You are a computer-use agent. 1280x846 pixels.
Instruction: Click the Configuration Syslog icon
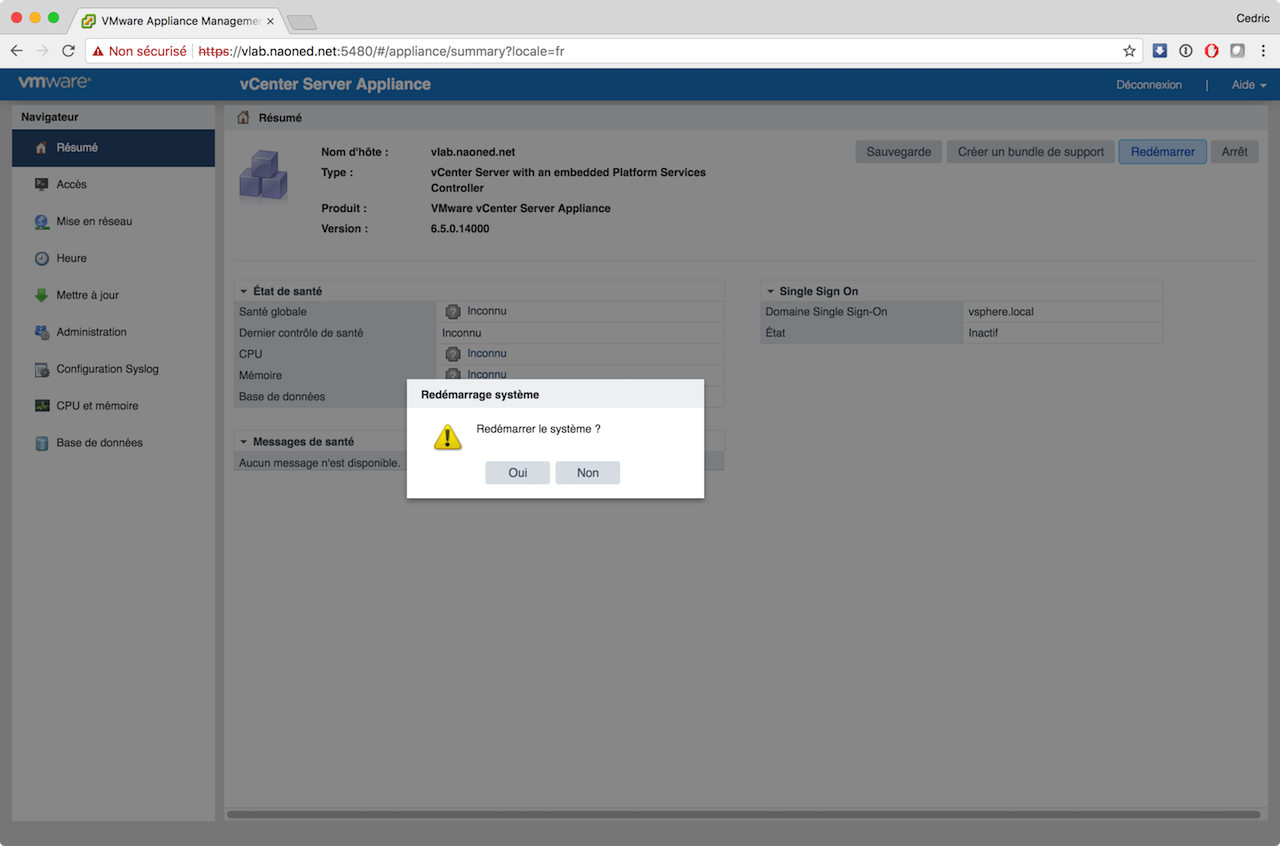41,370
